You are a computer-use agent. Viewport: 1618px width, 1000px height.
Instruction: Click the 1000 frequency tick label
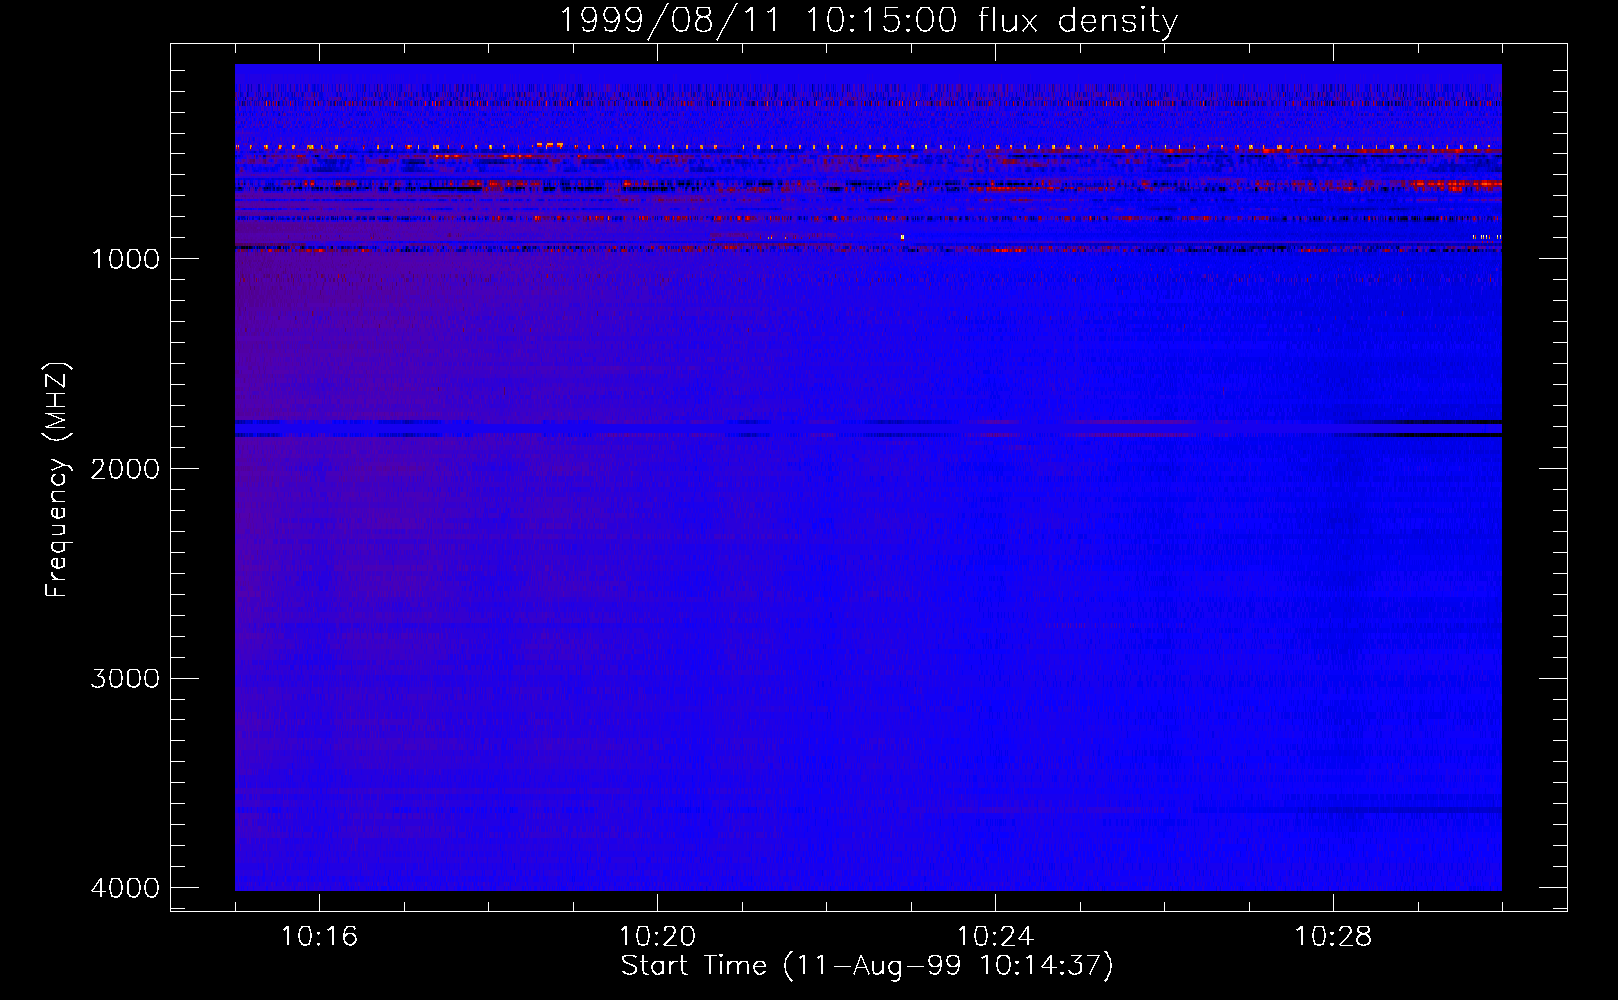(125, 259)
